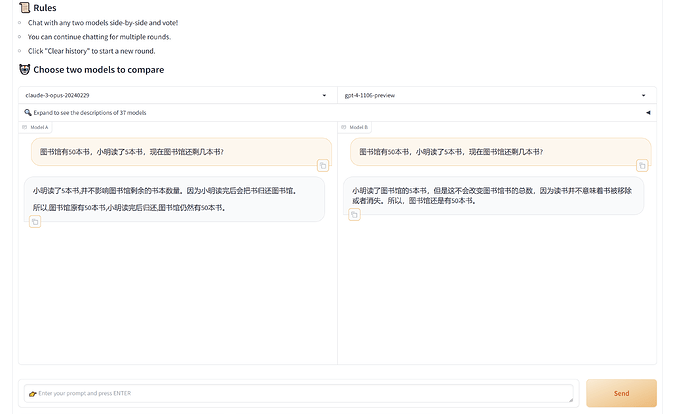The width and height of the screenshot is (690, 414).
Task: Click Model A's response message bubble
Action: point(174,199)
